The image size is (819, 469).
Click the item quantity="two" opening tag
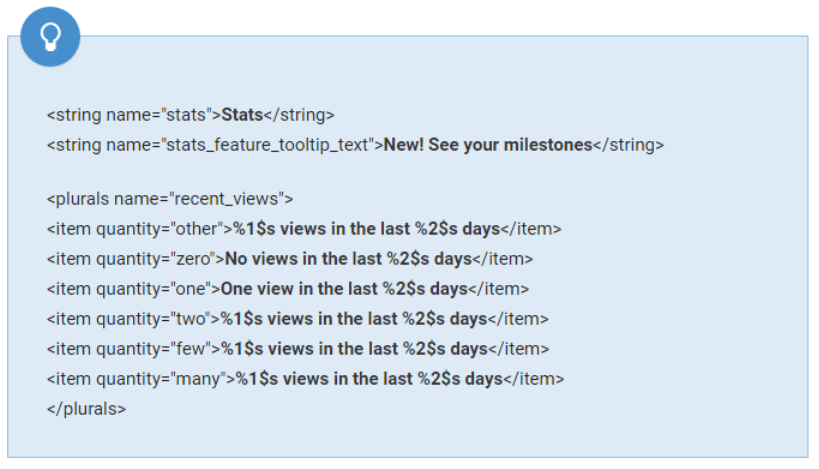[133, 319]
